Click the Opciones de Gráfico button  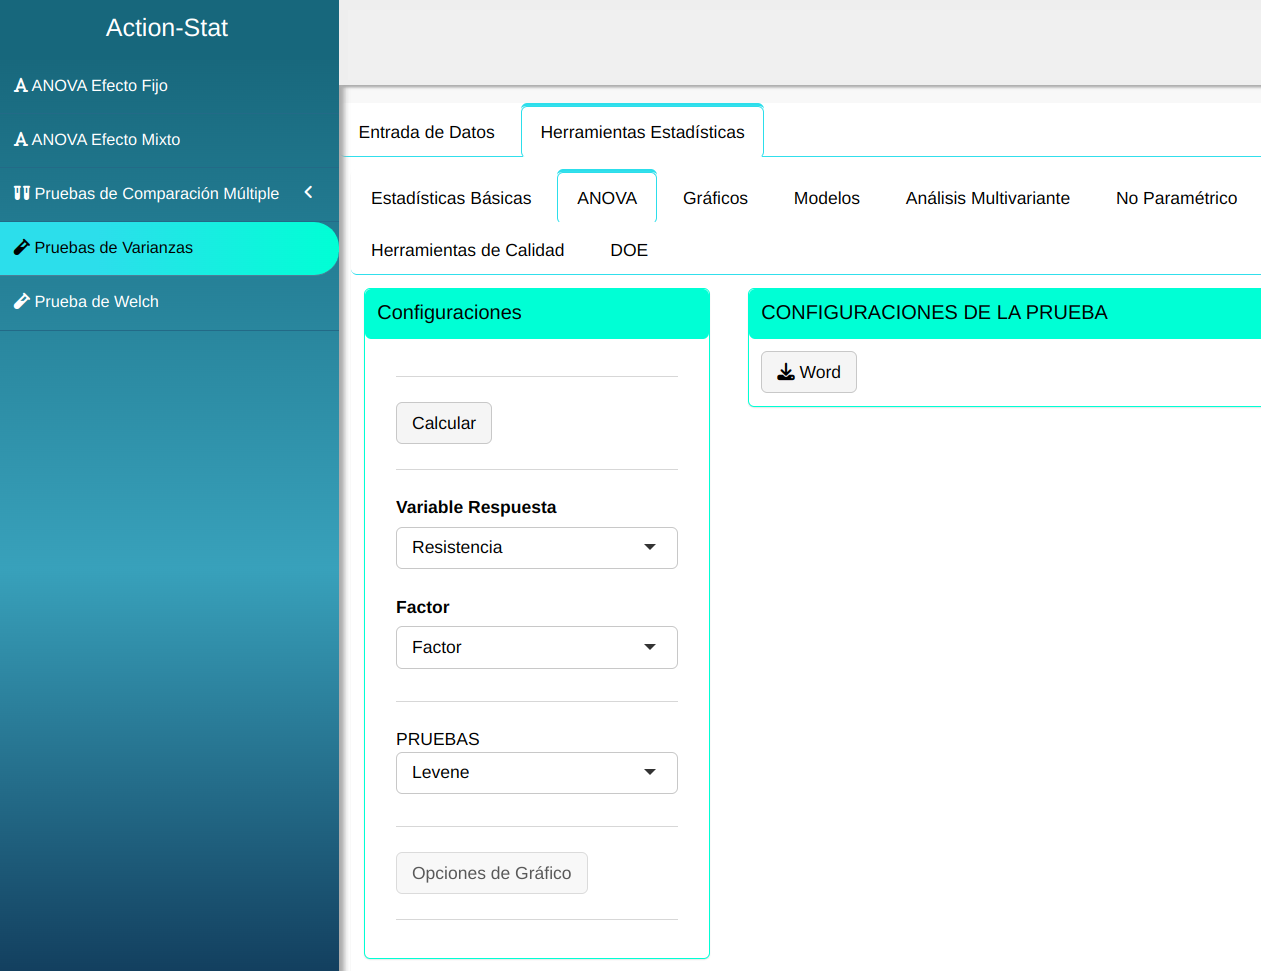(491, 873)
